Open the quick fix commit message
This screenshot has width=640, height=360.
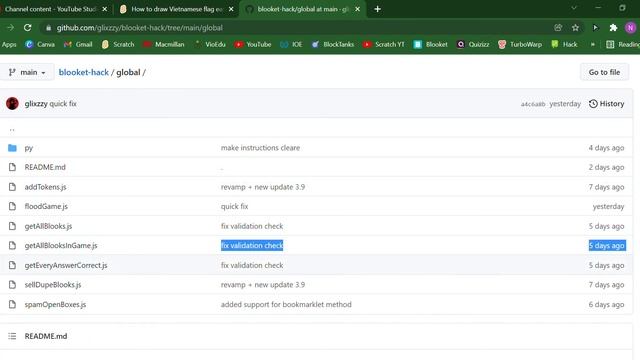tap(63, 104)
